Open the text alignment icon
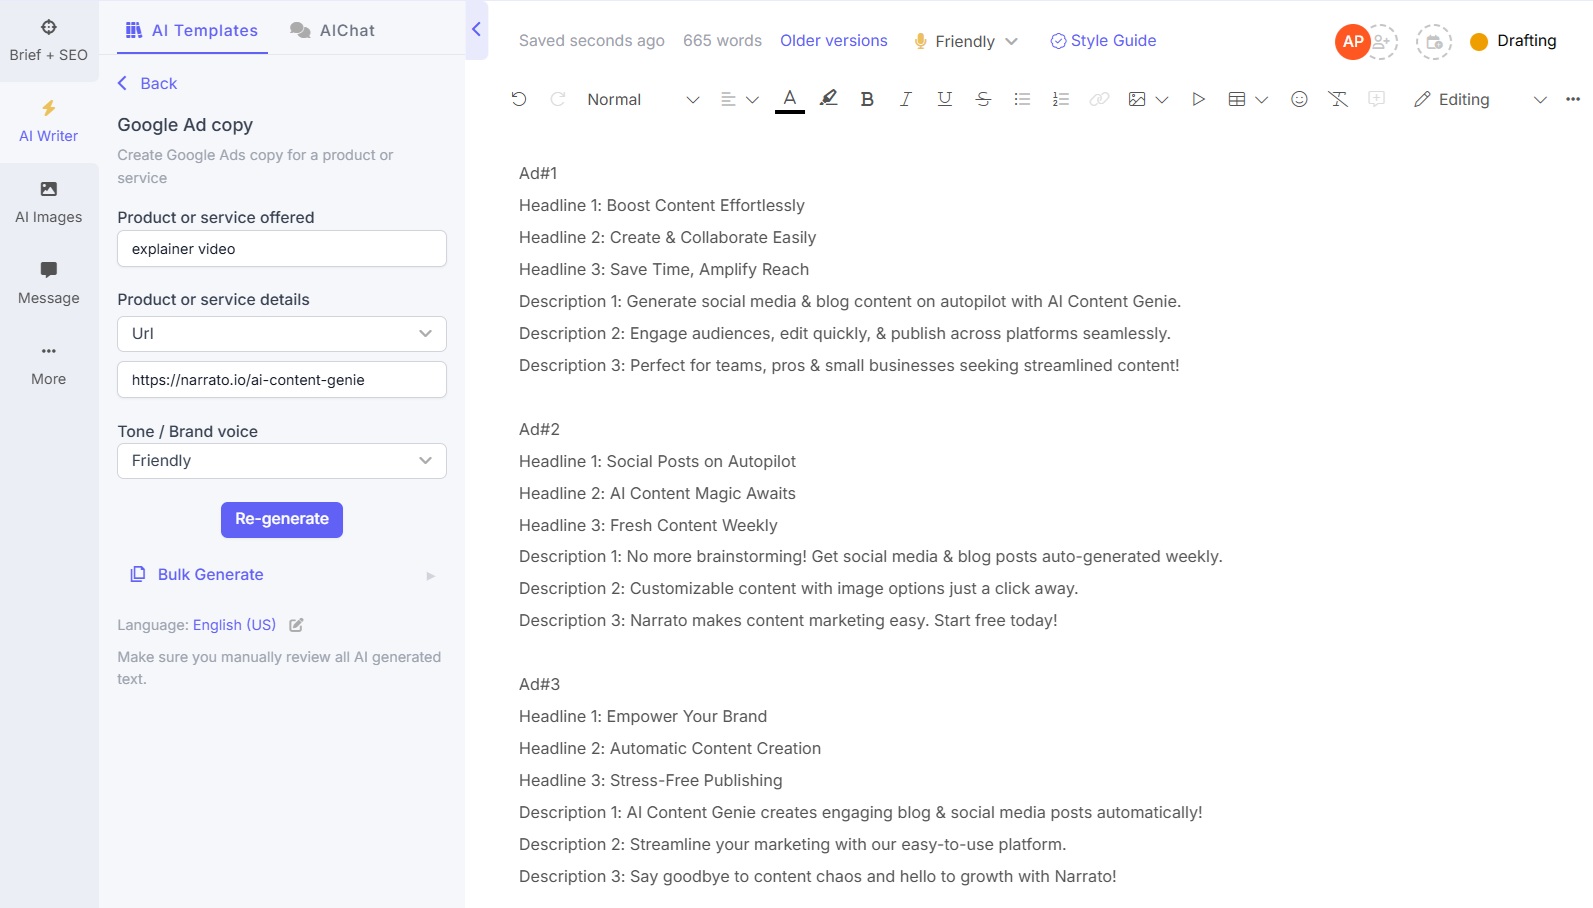The height and width of the screenshot is (908, 1593). click(x=728, y=99)
